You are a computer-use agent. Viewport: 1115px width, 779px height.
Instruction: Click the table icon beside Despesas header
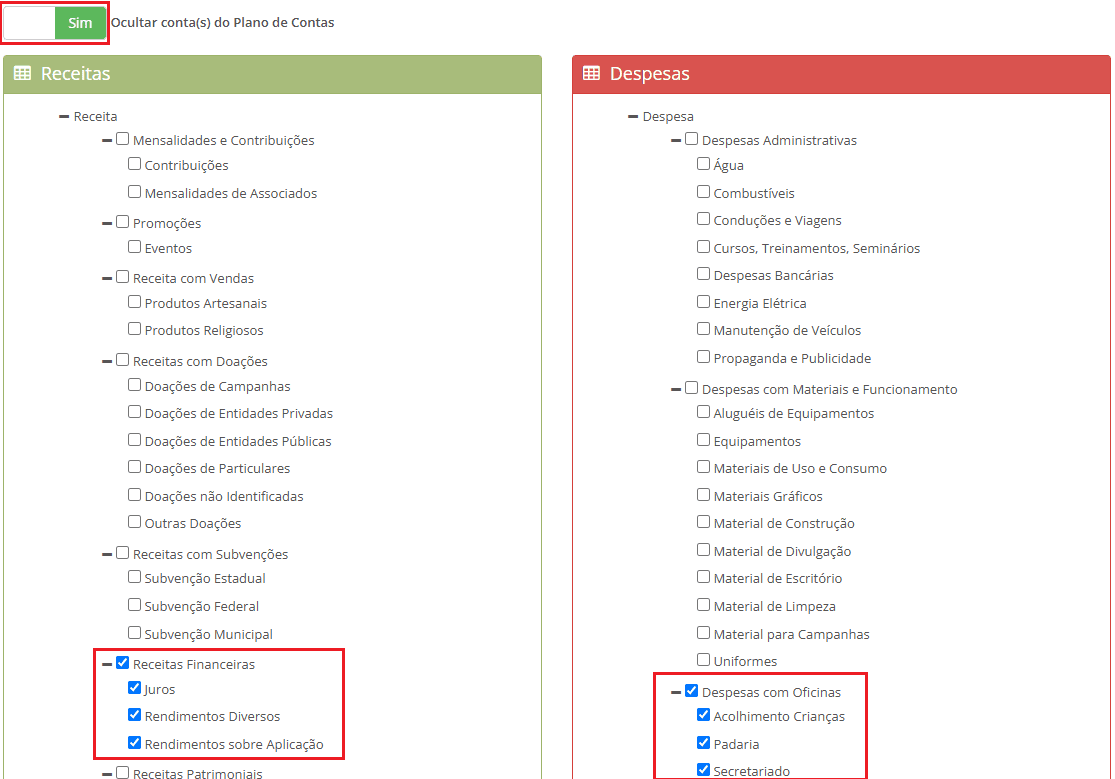click(x=592, y=73)
